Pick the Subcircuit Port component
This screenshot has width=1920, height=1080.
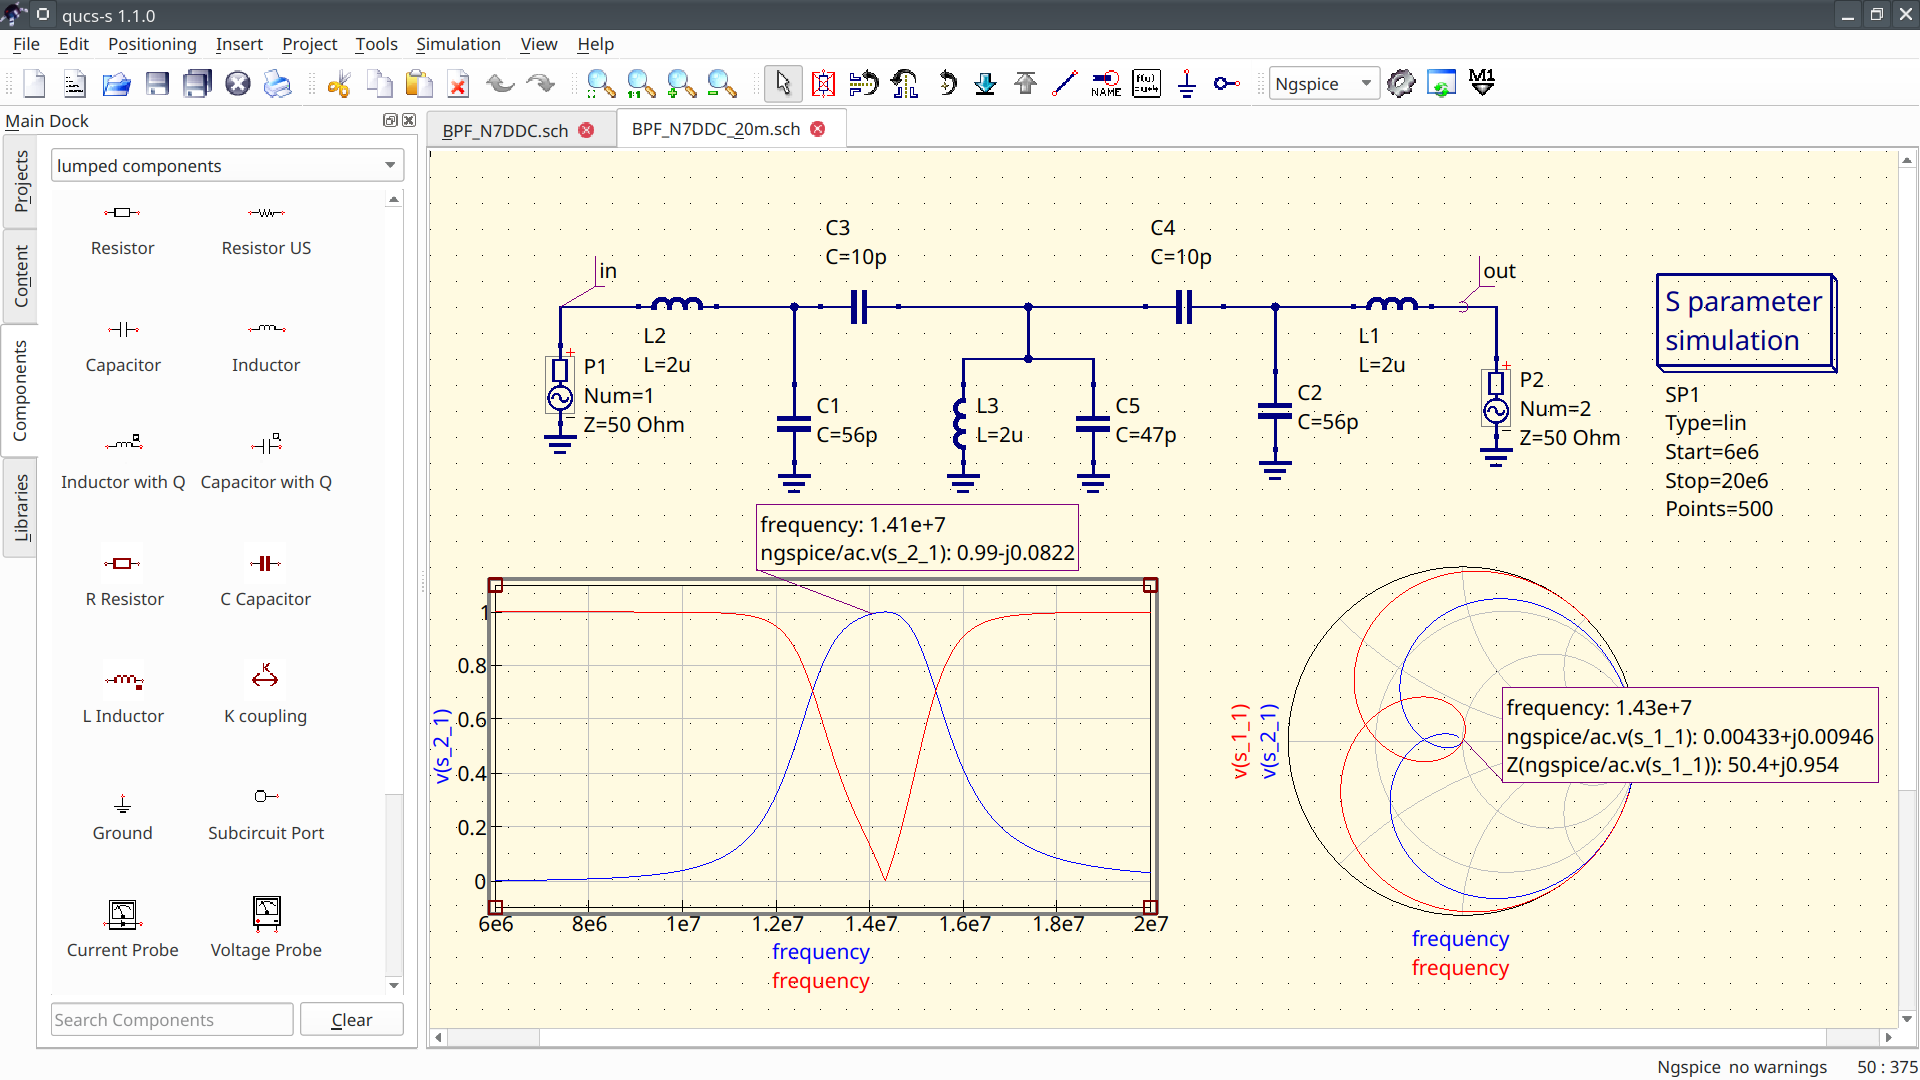[x=266, y=815]
